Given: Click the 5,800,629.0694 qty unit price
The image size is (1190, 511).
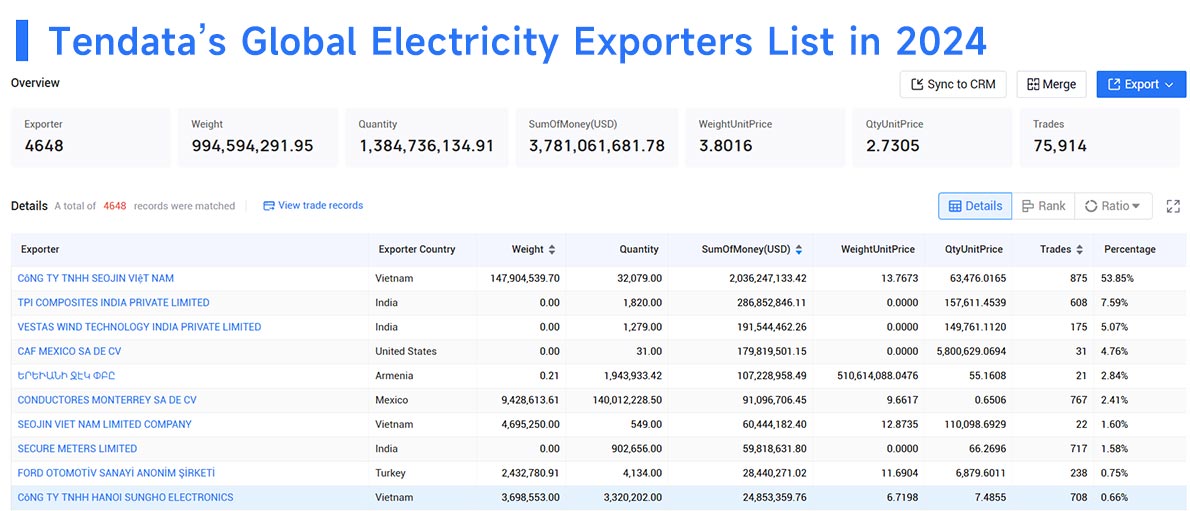Looking at the screenshot, I should click(973, 352).
